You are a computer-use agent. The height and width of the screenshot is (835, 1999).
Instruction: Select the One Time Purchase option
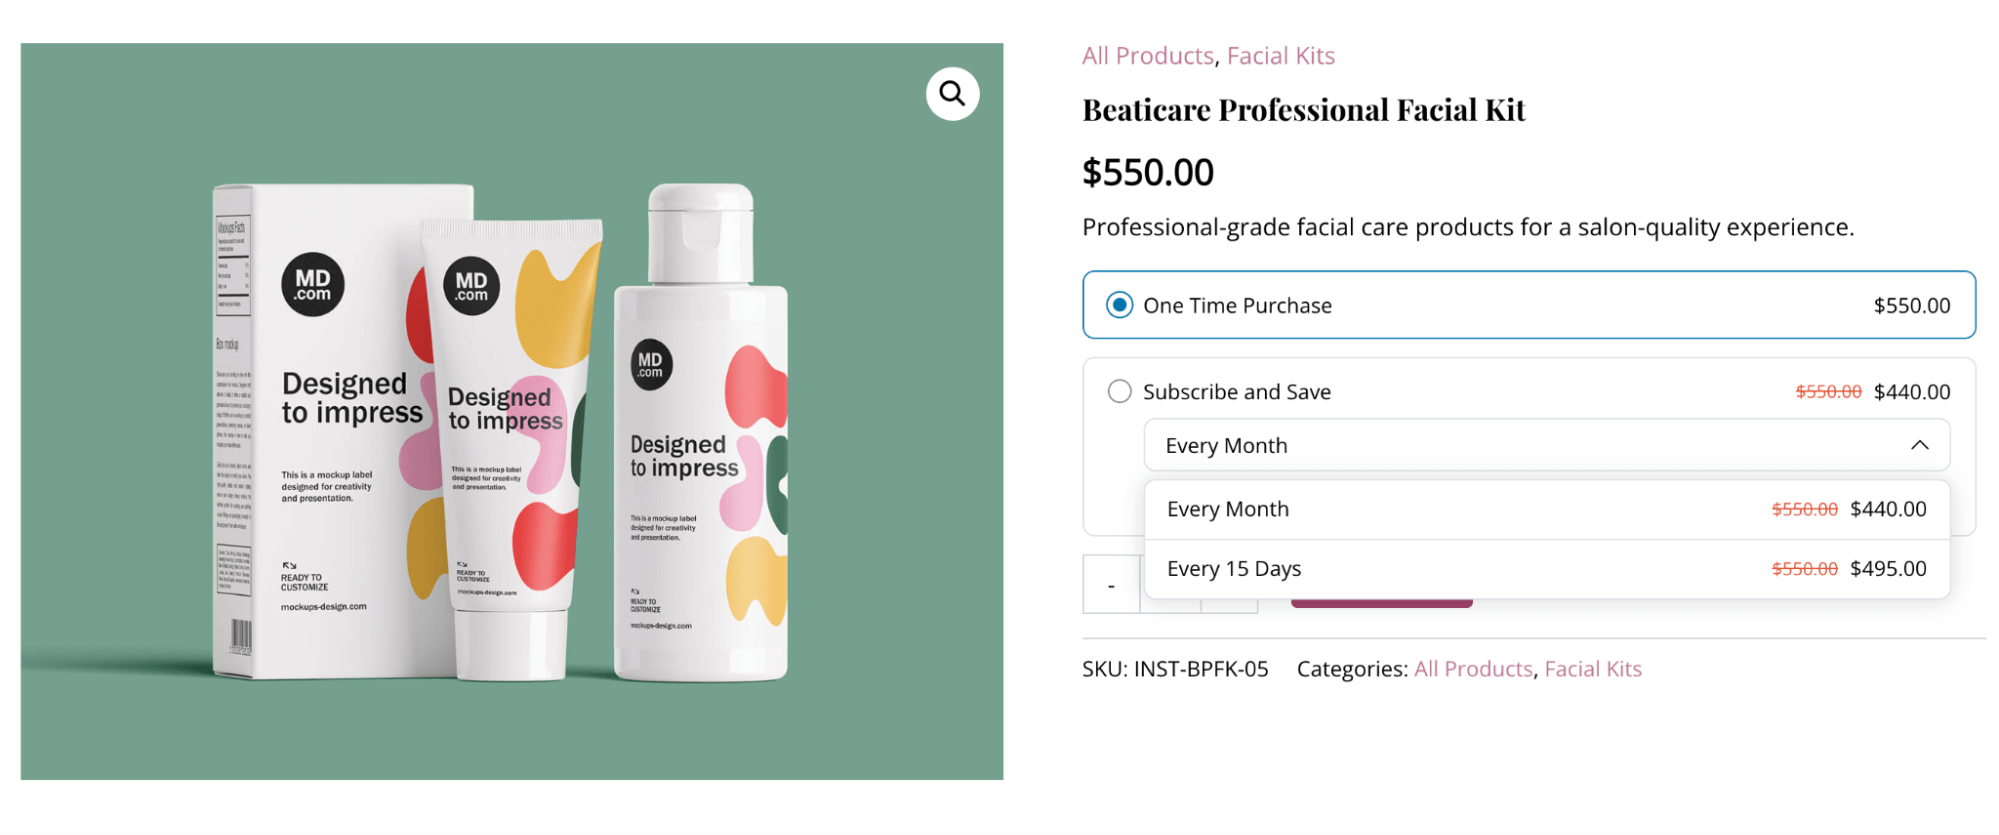pyautogui.click(x=1237, y=305)
